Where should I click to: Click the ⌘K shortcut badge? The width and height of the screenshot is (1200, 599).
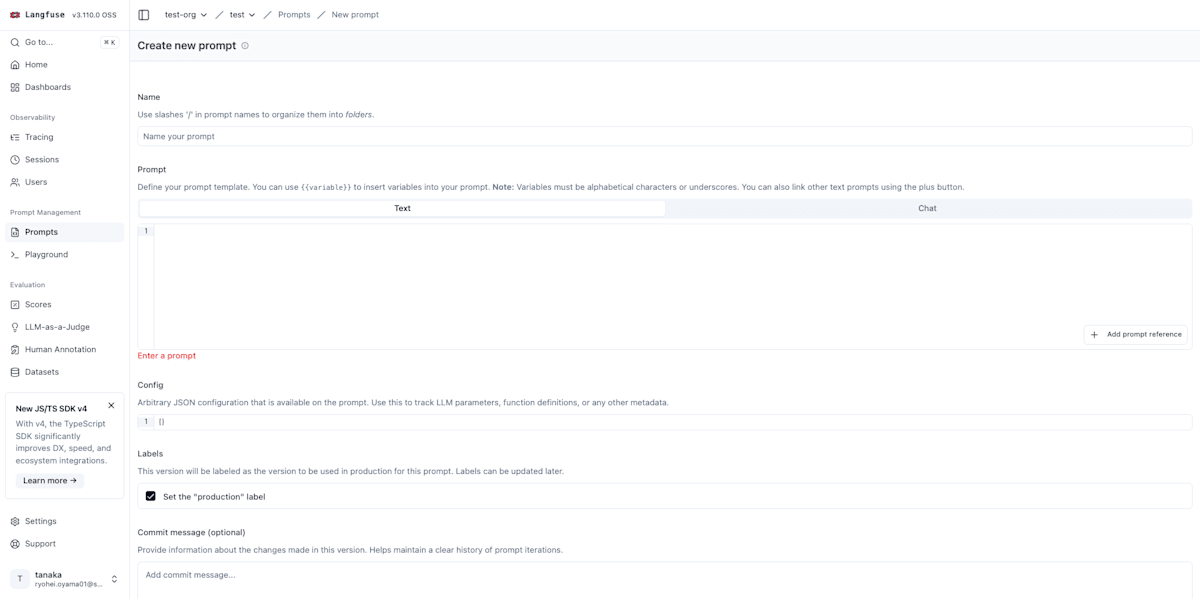[109, 43]
